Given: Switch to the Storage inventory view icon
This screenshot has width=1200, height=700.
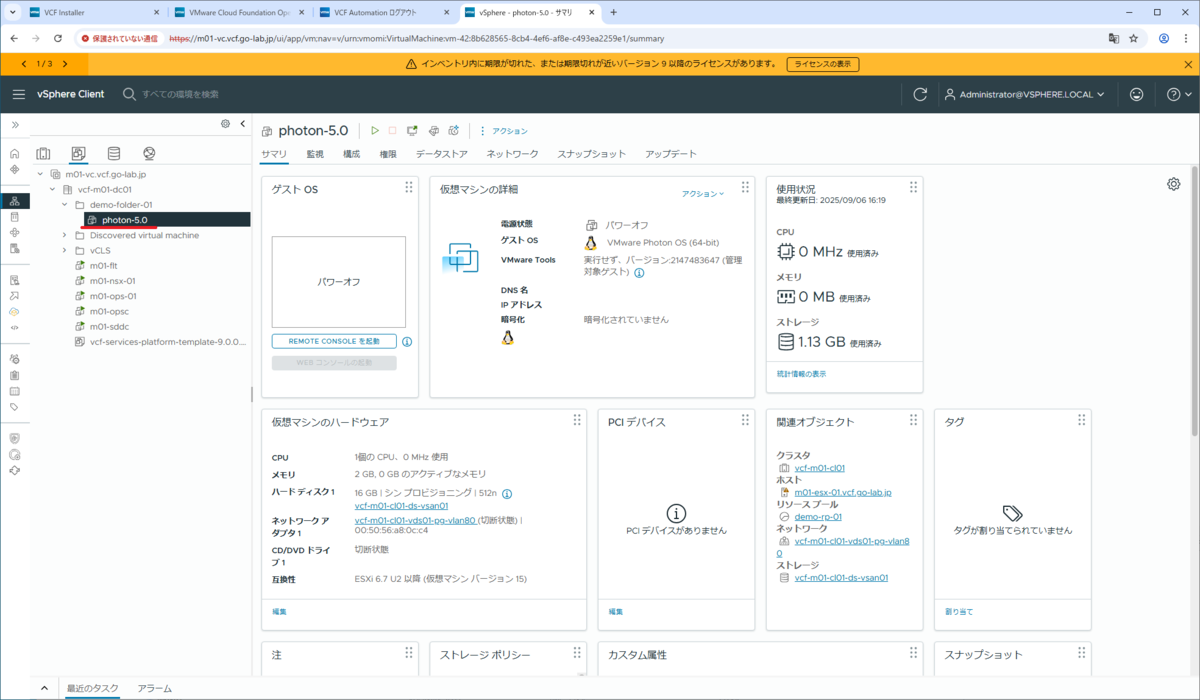Looking at the screenshot, I should click(113, 153).
